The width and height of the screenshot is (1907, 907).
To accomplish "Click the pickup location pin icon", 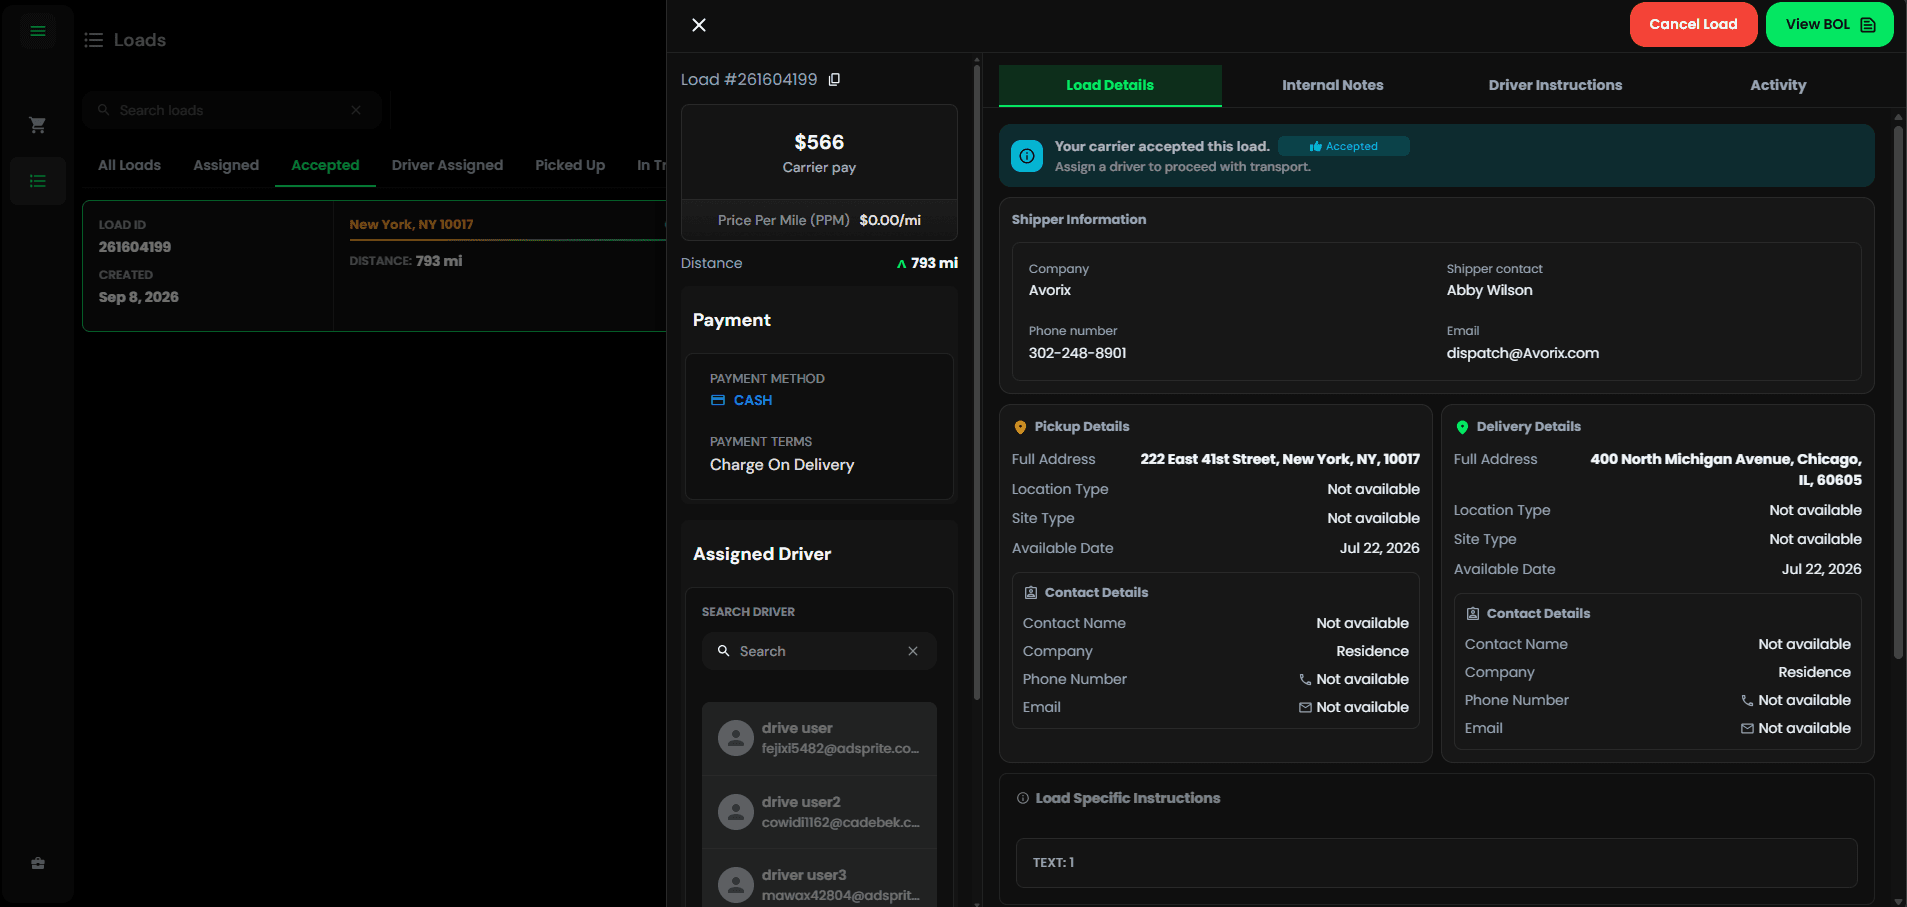I will coord(1020,427).
